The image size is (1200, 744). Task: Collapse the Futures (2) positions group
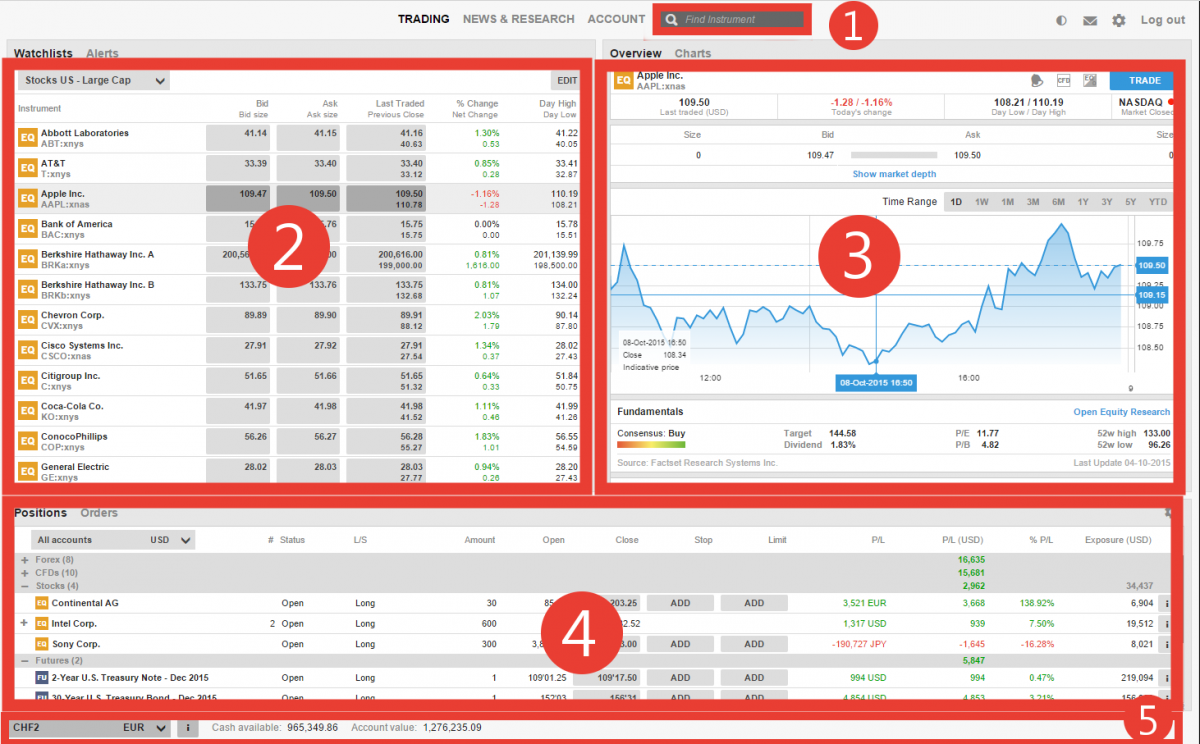click(x=25, y=661)
